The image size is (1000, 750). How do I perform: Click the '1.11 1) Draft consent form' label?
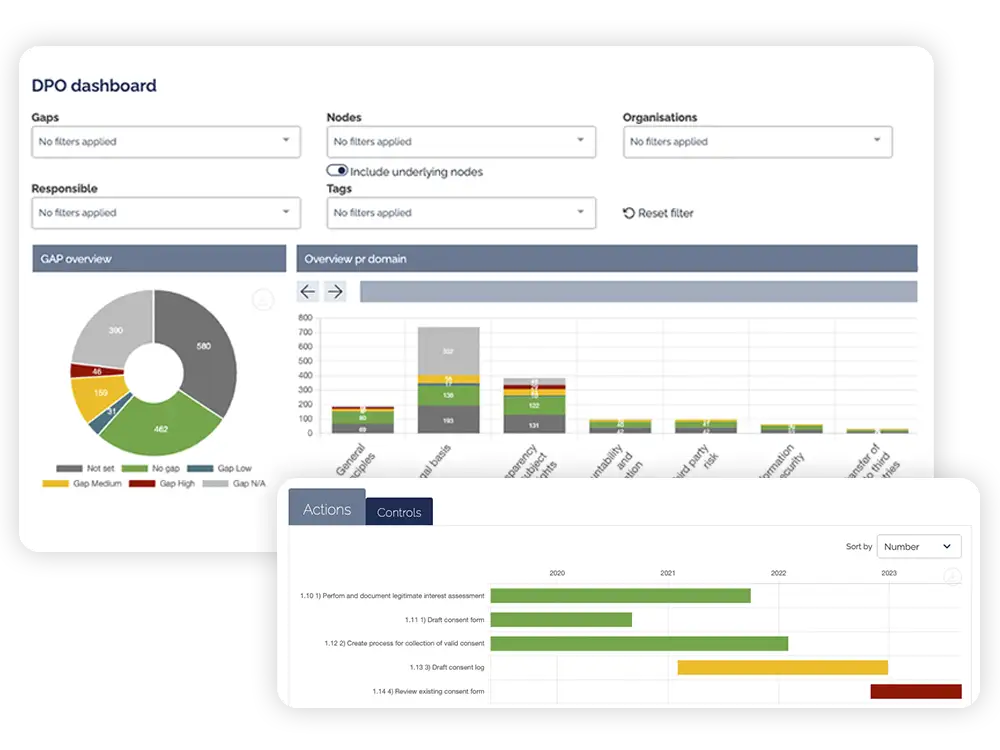pyautogui.click(x=445, y=619)
